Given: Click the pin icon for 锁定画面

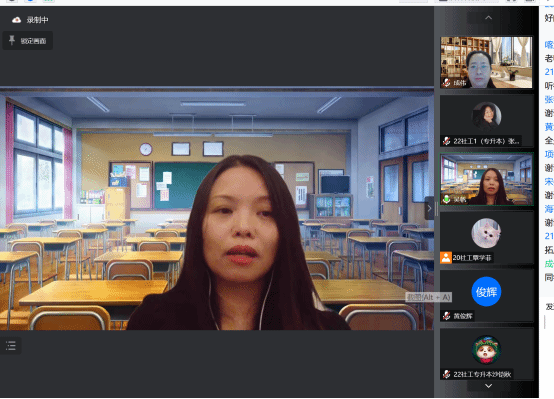Looking at the screenshot, I should tap(12, 40).
